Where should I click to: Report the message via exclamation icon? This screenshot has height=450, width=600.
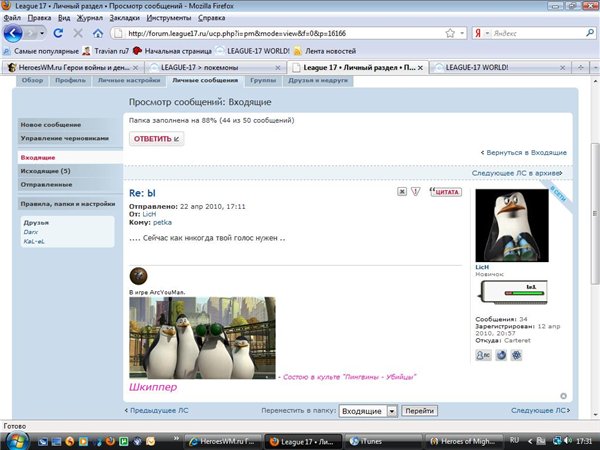[416, 191]
